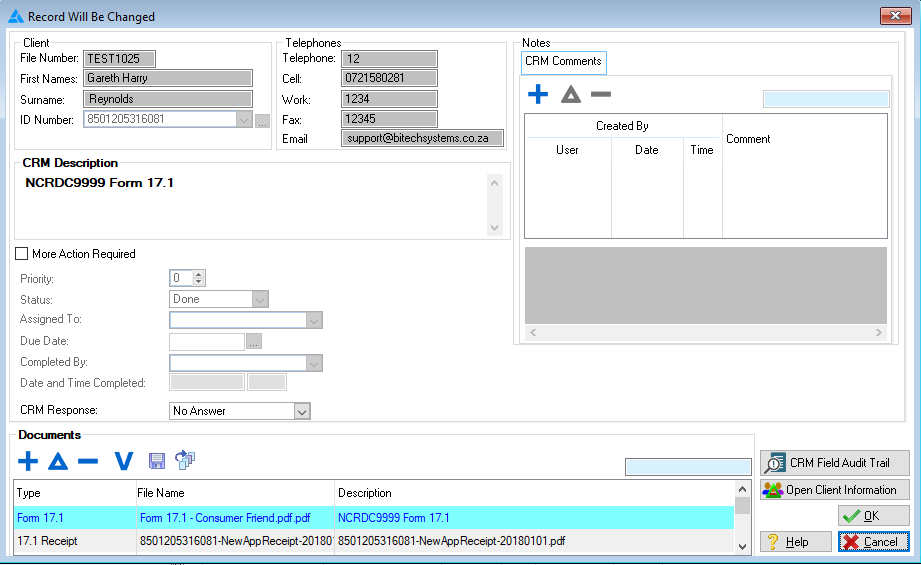Click the blue minus icon in Documents toolbar
Image resolution: width=921 pixels, height=565 pixels.
pyautogui.click(x=88, y=461)
